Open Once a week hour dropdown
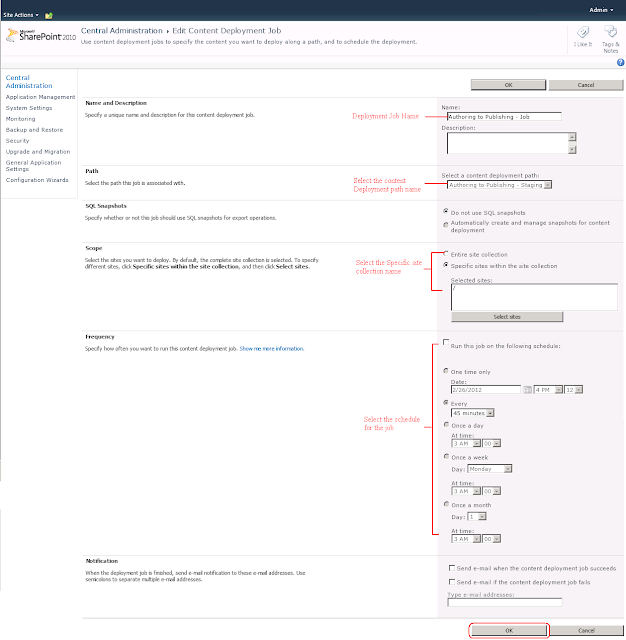Screen dimensions: 626x640 tap(466, 491)
